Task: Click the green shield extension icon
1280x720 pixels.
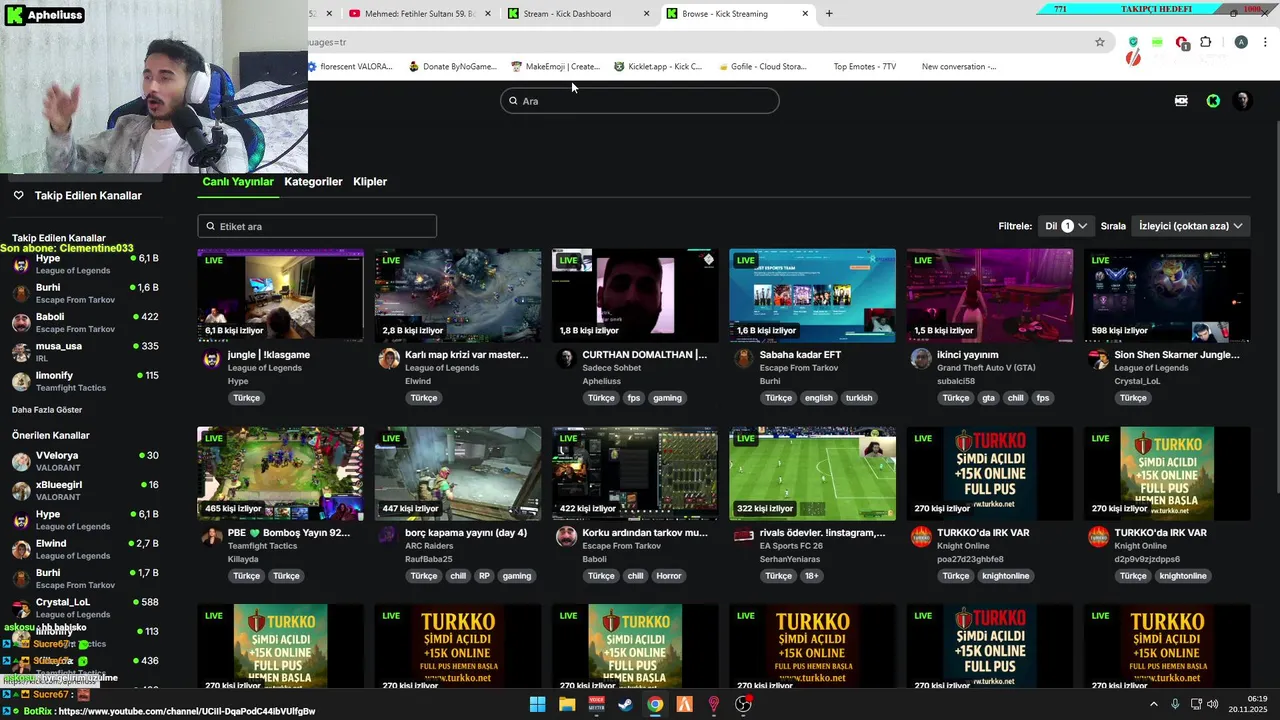Action: coord(1133,42)
